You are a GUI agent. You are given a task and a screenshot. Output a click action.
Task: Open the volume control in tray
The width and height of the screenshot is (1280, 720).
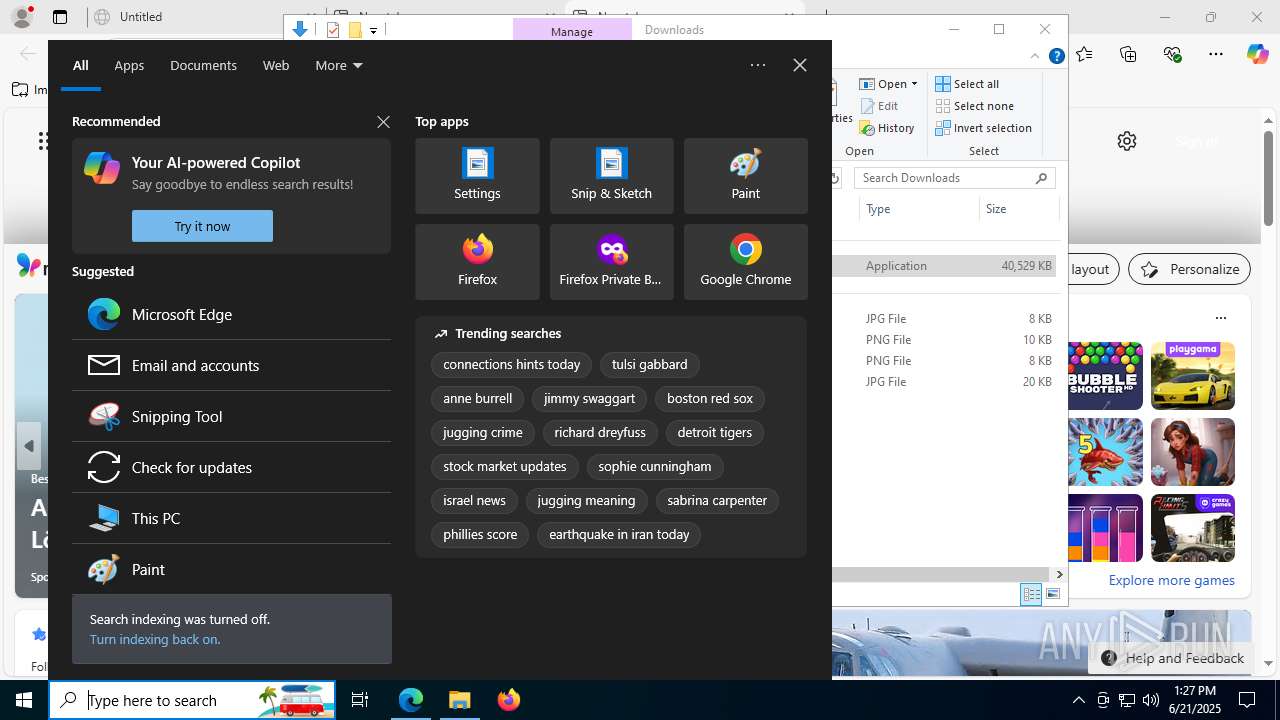click(1151, 700)
